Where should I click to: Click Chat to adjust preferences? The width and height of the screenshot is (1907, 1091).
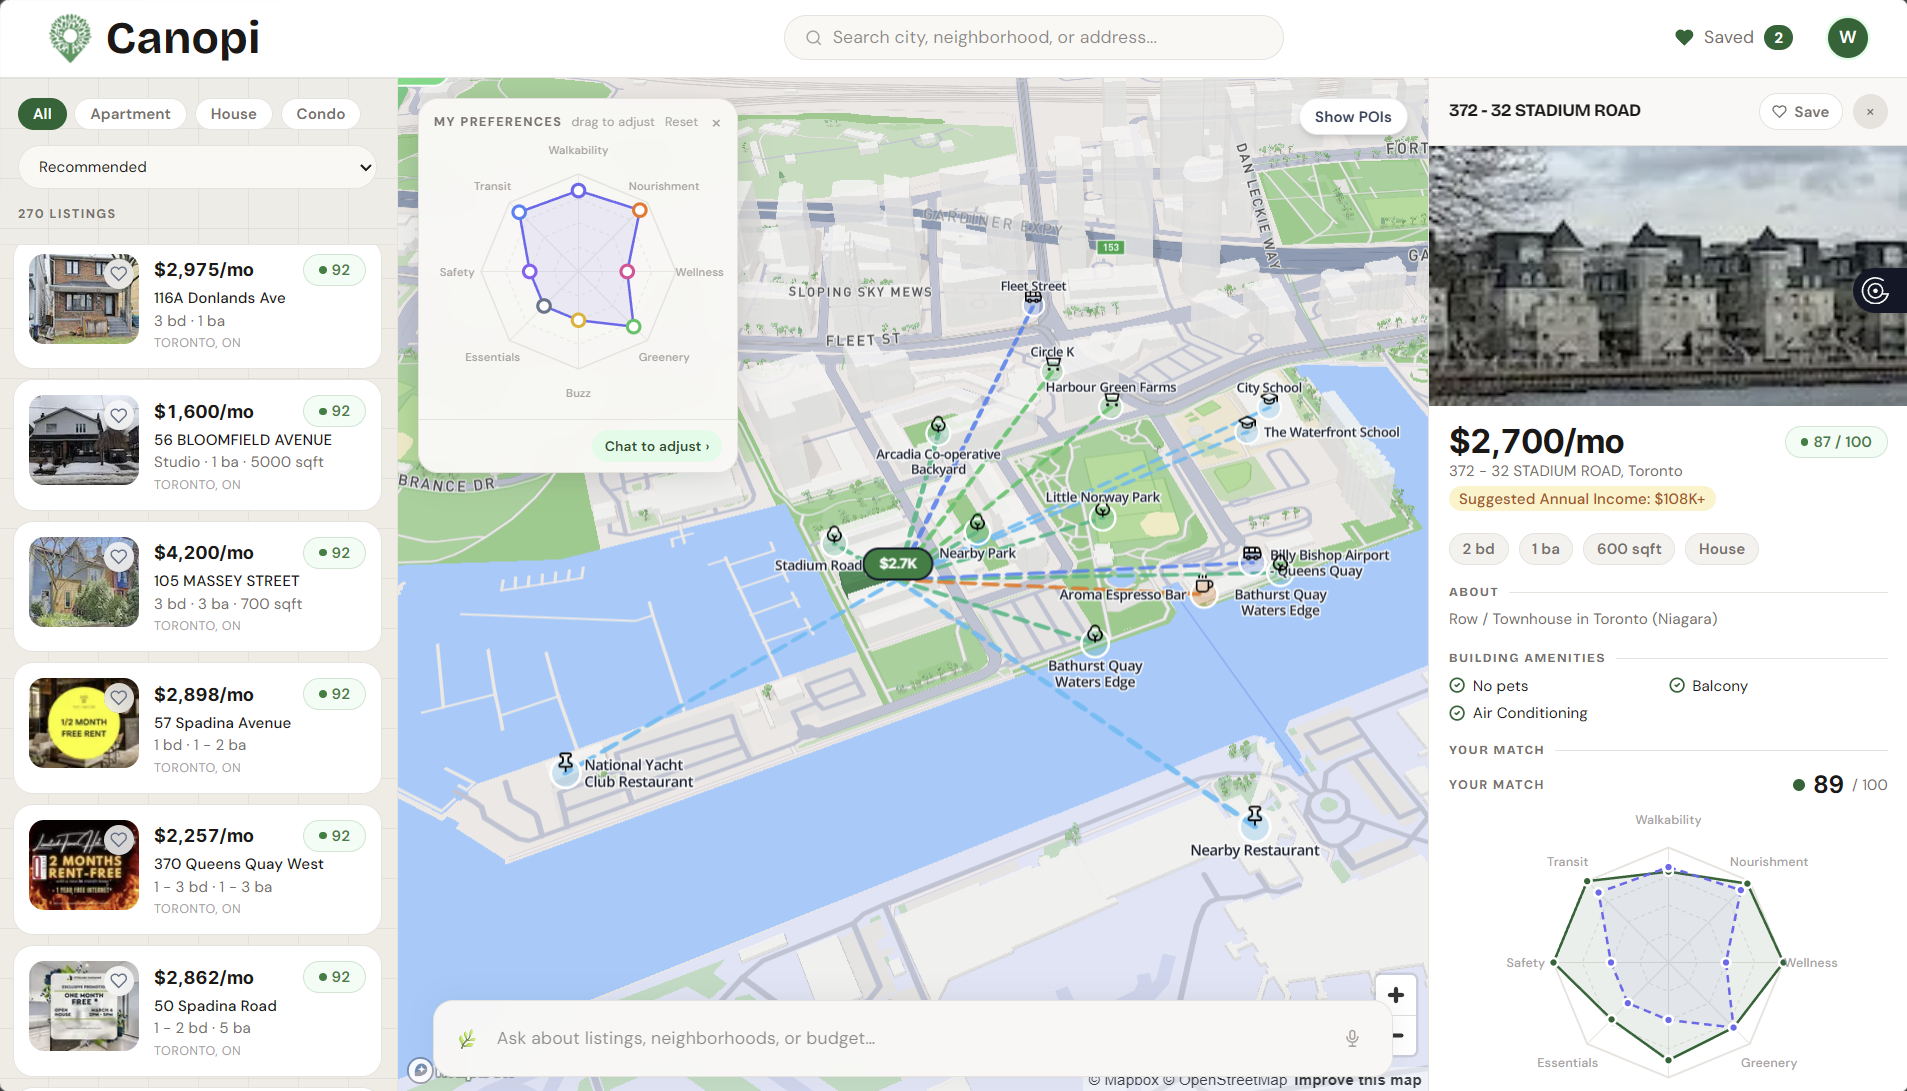[657, 446]
